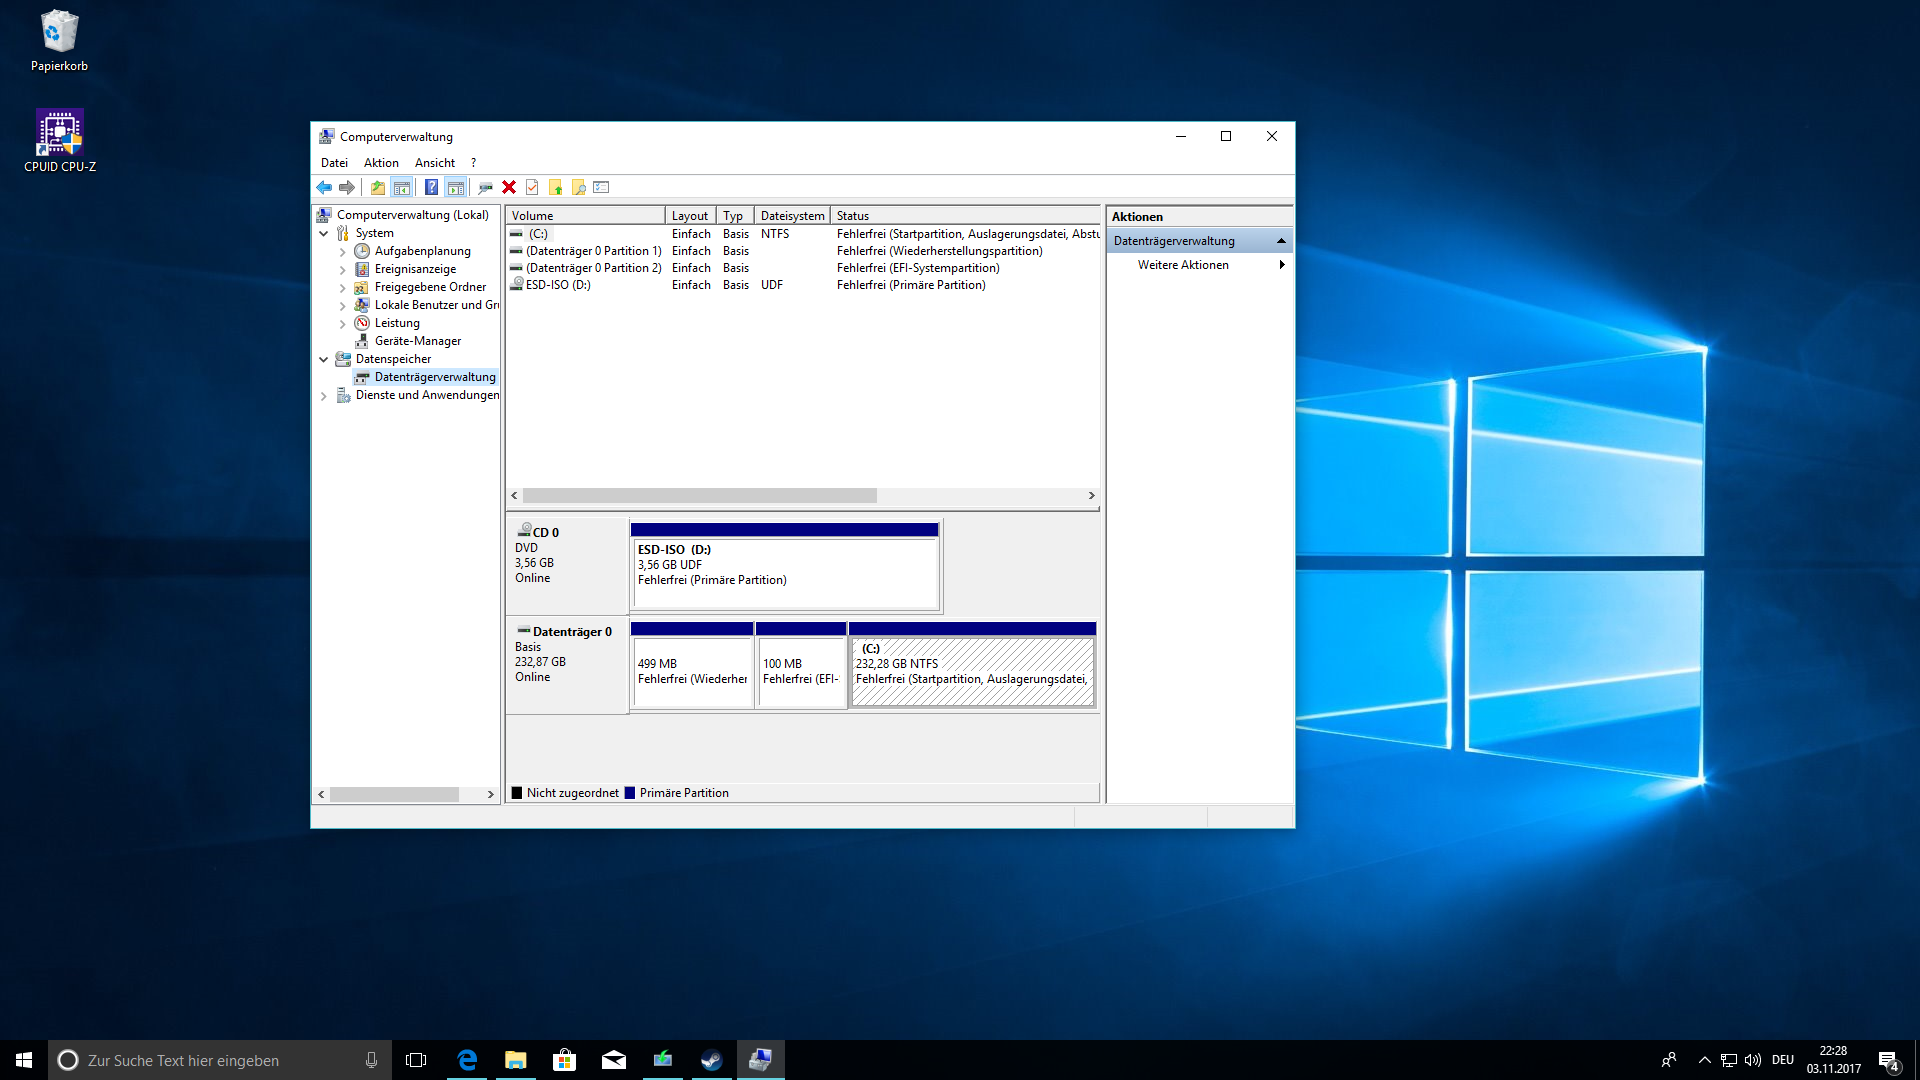Toggle the console tree pane button
Image resolution: width=1920 pixels, height=1080 pixels.
[402, 187]
